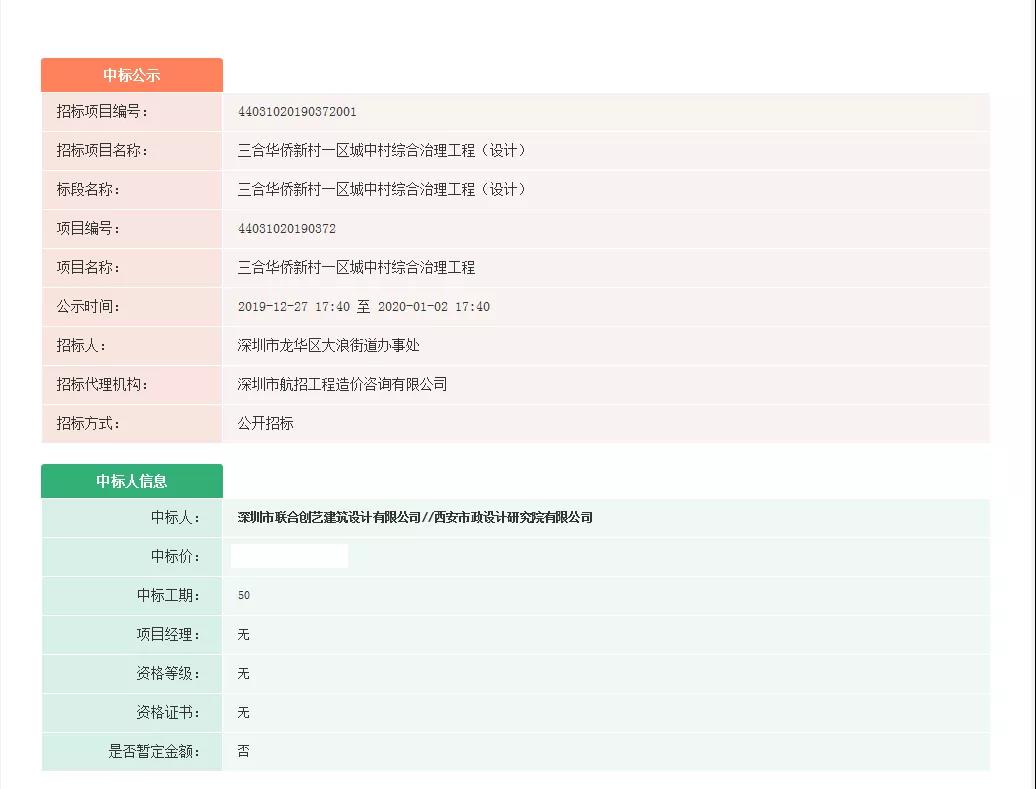
Task: Click the 中标价 label
Action: [x=176, y=556]
